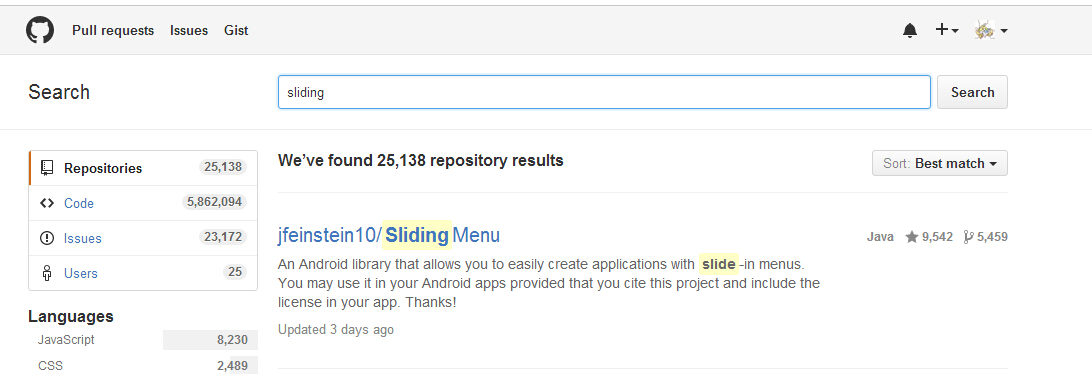Screen dimensions: 1092x374
Task: Click the GitHub Octocat logo
Action: pos(40,31)
